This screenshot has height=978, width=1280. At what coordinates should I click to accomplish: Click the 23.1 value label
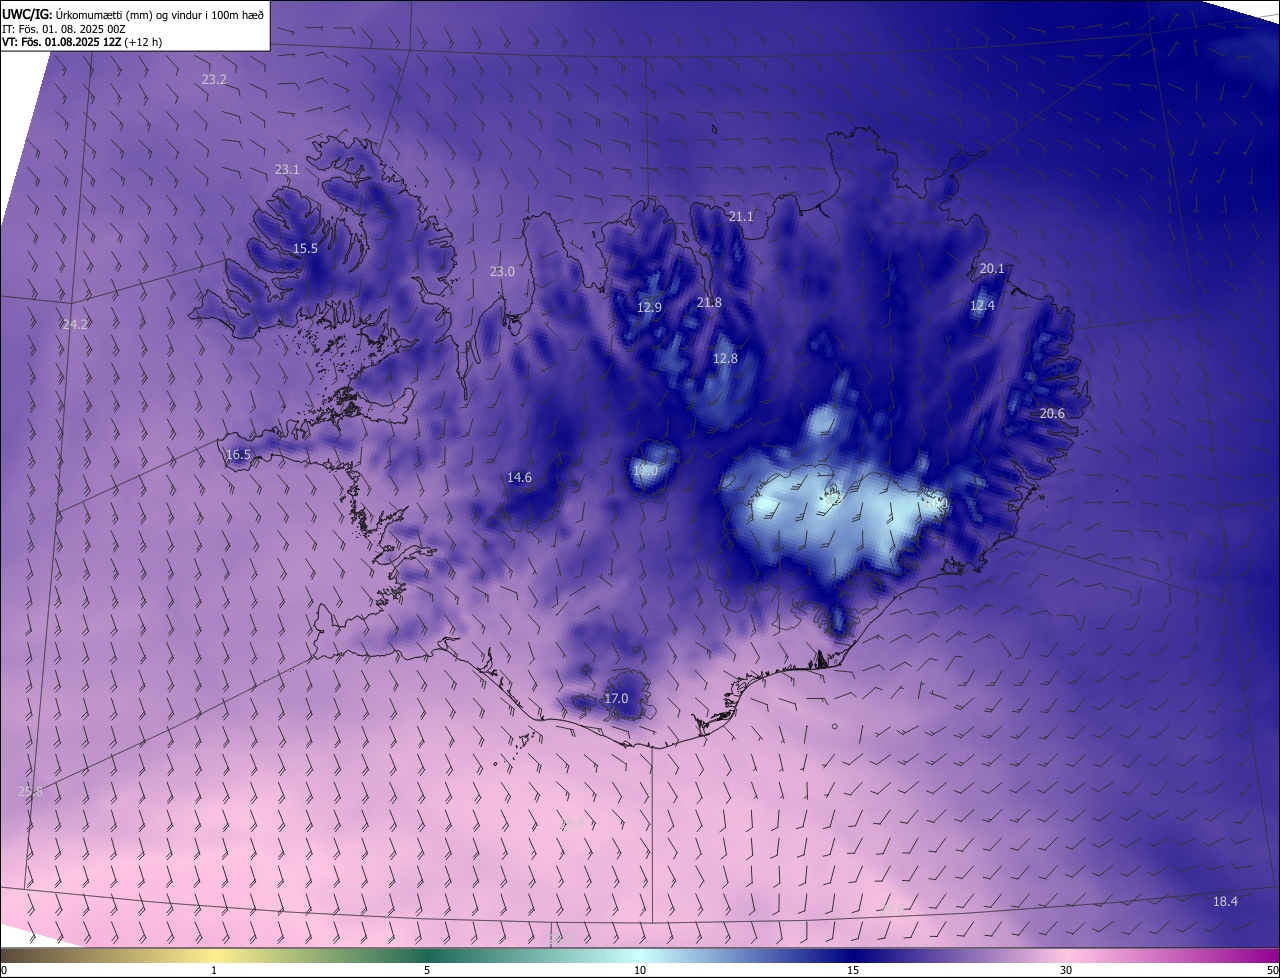click(x=287, y=170)
